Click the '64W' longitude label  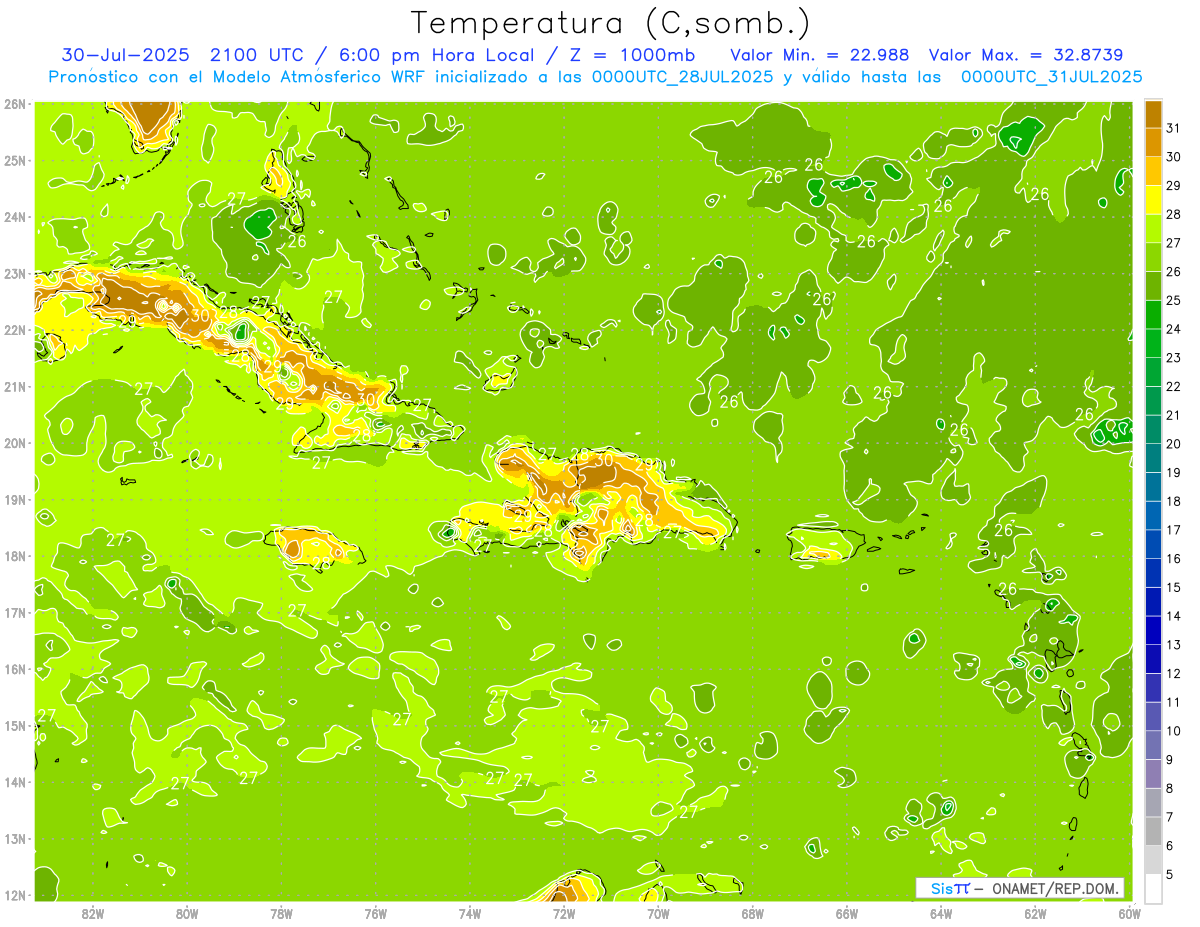(941, 913)
